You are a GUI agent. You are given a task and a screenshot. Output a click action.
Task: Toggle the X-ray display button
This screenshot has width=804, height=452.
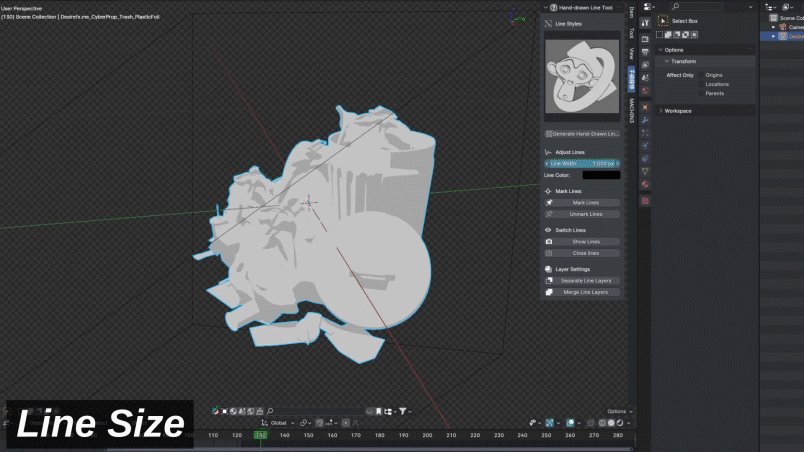pyautogui.click(x=591, y=423)
